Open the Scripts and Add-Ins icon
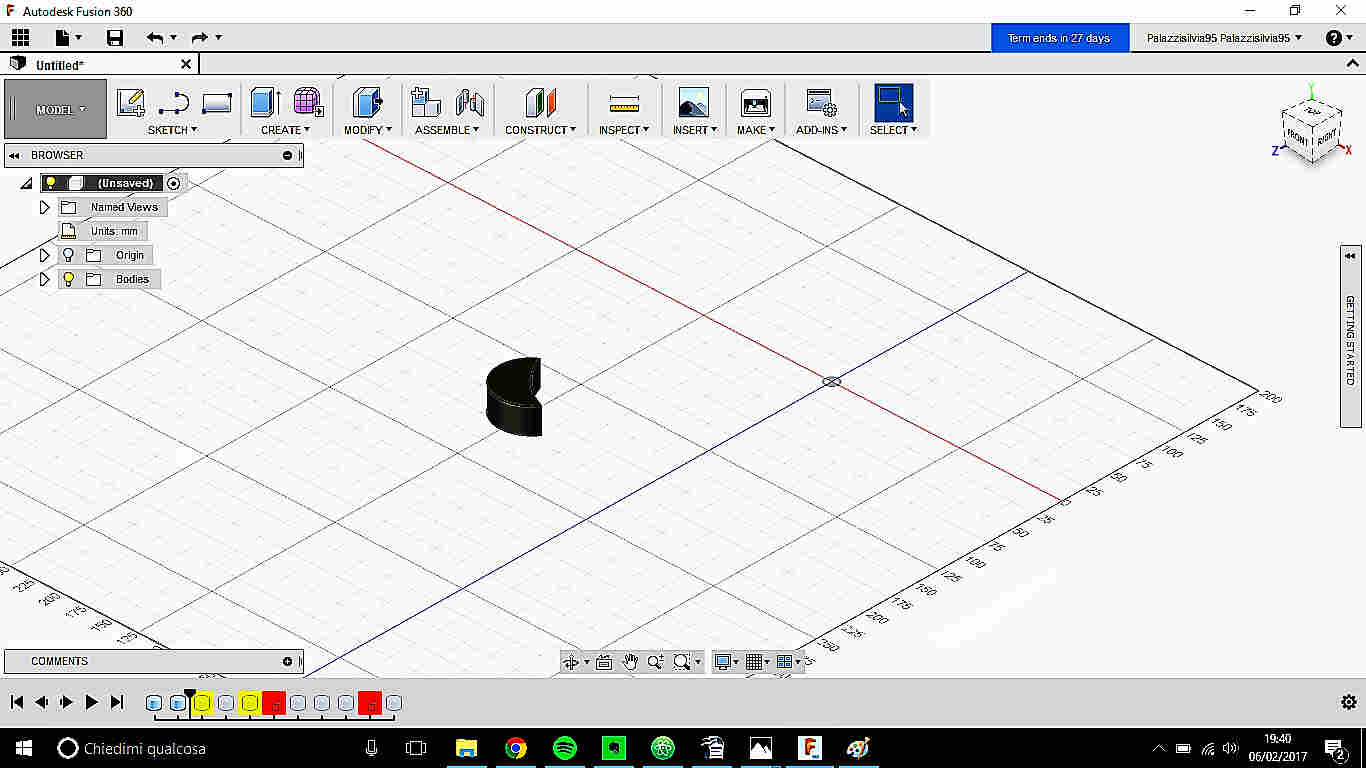The image size is (1366, 768). (x=821, y=102)
